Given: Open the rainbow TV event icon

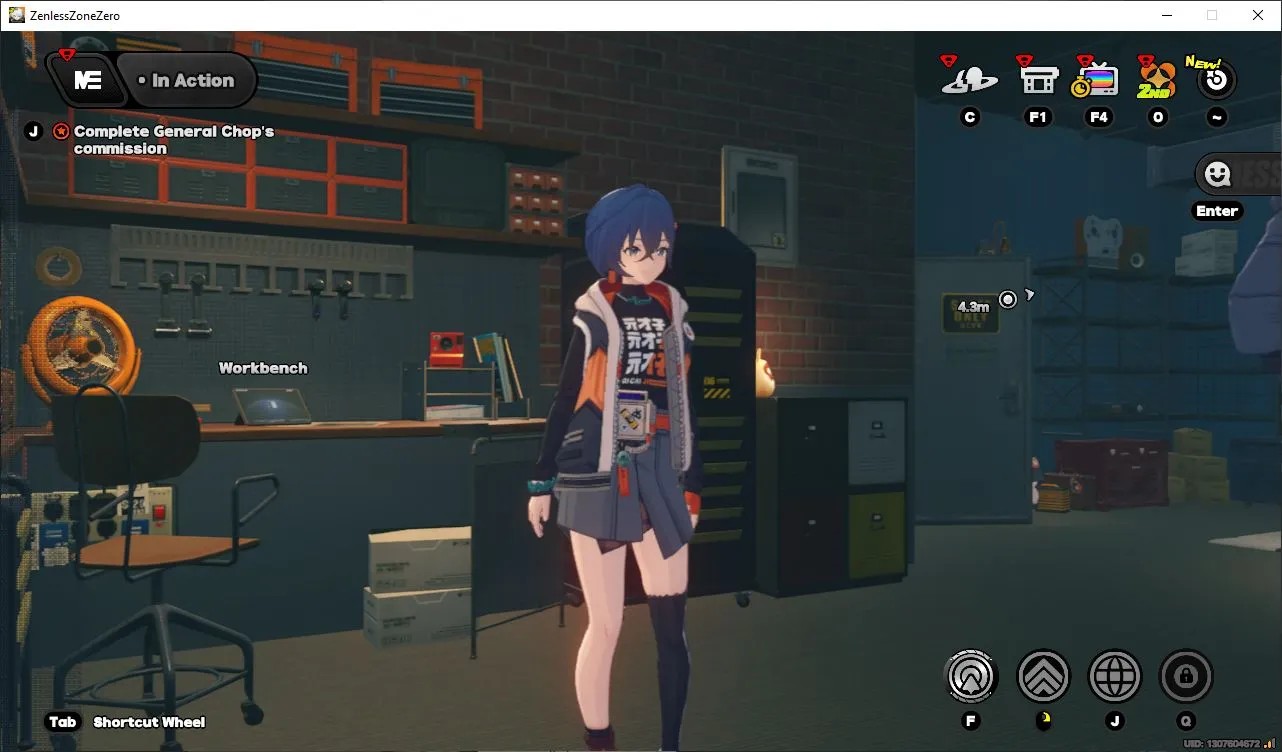Looking at the screenshot, I should pos(1095,79).
